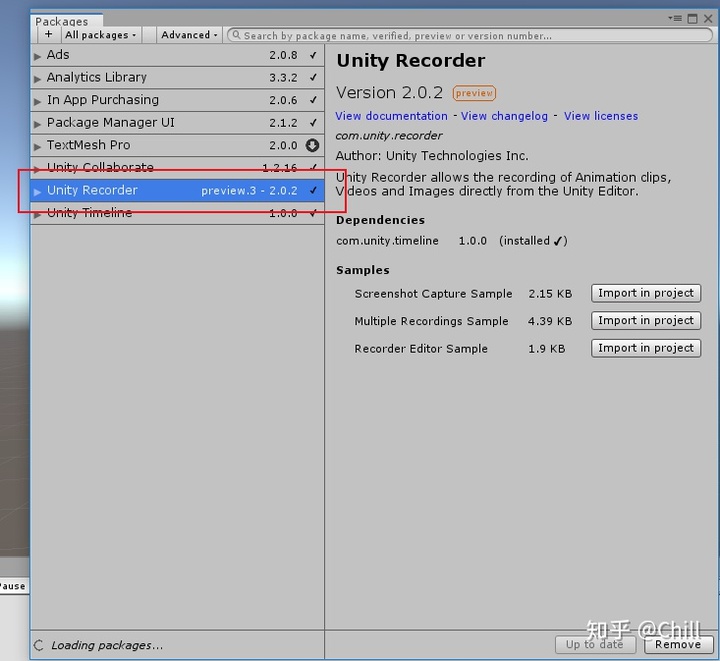
Task: Click the plus add package button
Action: [x=49, y=34]
